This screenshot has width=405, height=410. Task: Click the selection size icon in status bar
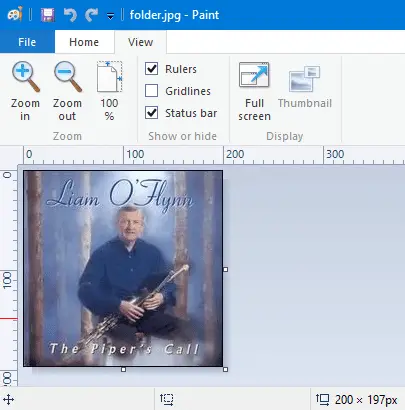click(x=167, y=399)
